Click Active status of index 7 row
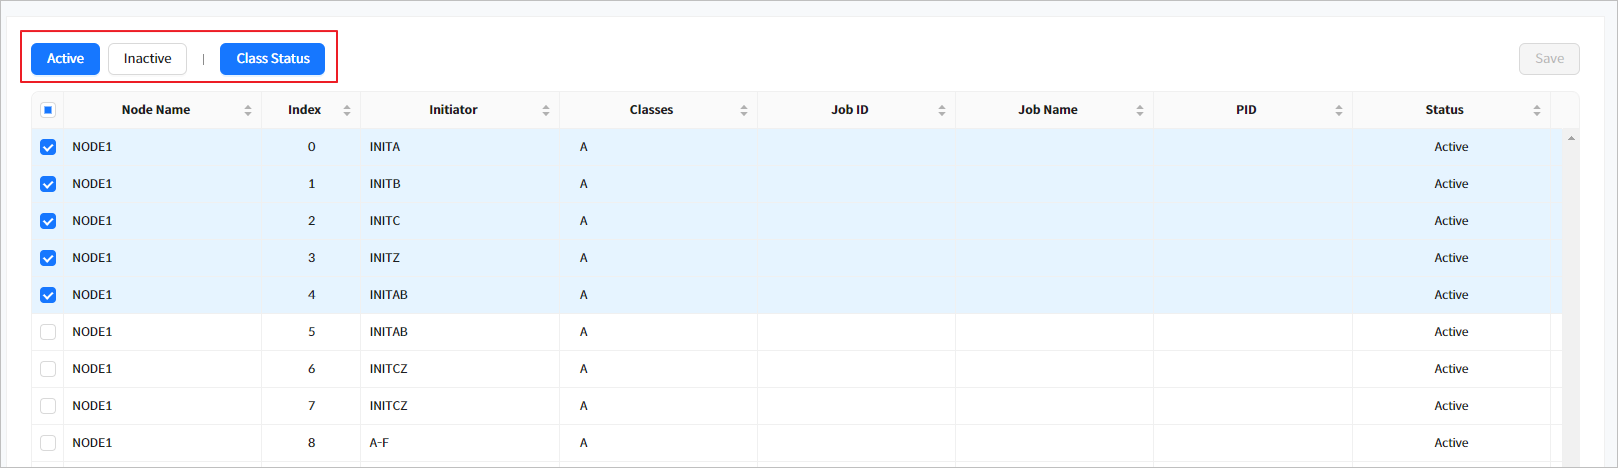 1451,406
